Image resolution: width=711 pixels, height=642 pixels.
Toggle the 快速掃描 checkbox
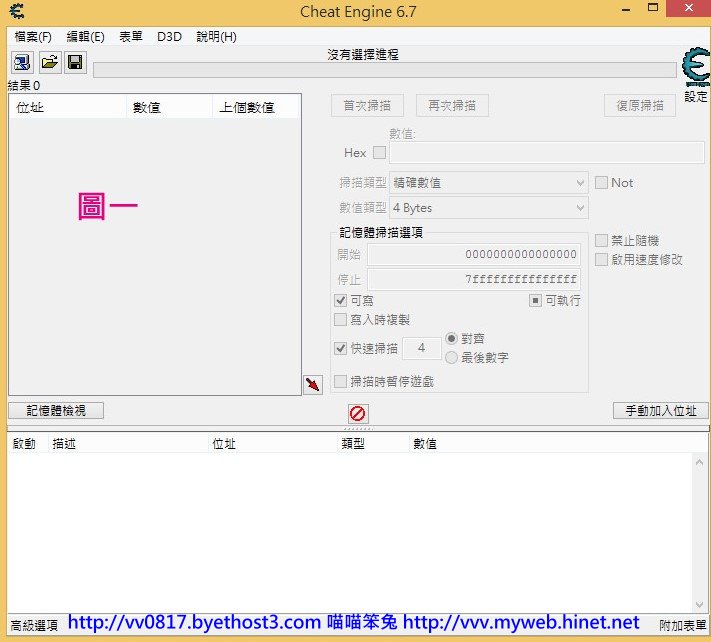pos(340,348)
